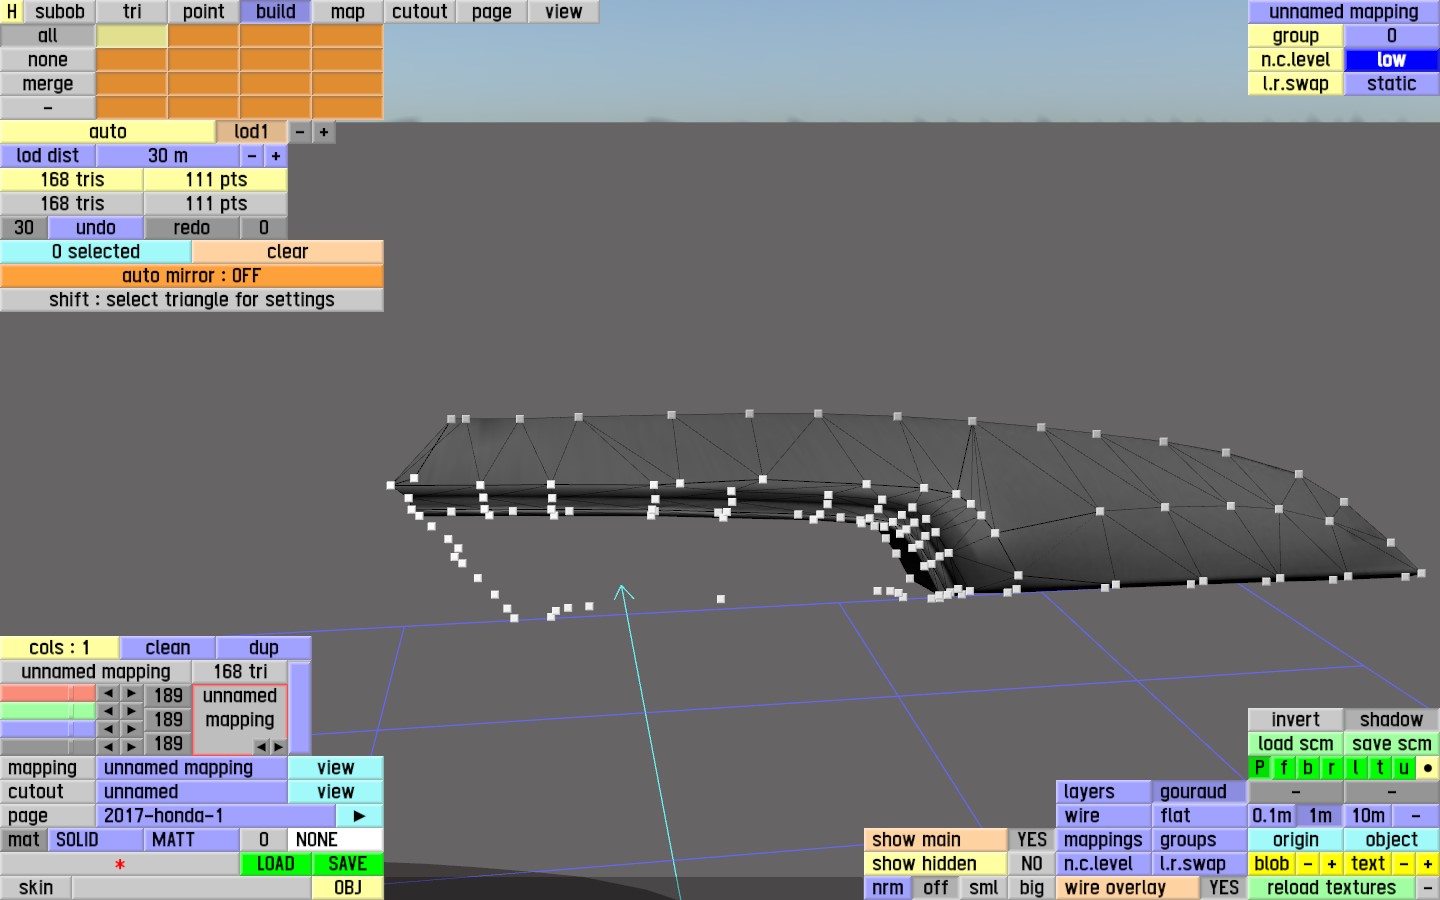
Task: Click the reload textures button
Action: pos(1332,888)
